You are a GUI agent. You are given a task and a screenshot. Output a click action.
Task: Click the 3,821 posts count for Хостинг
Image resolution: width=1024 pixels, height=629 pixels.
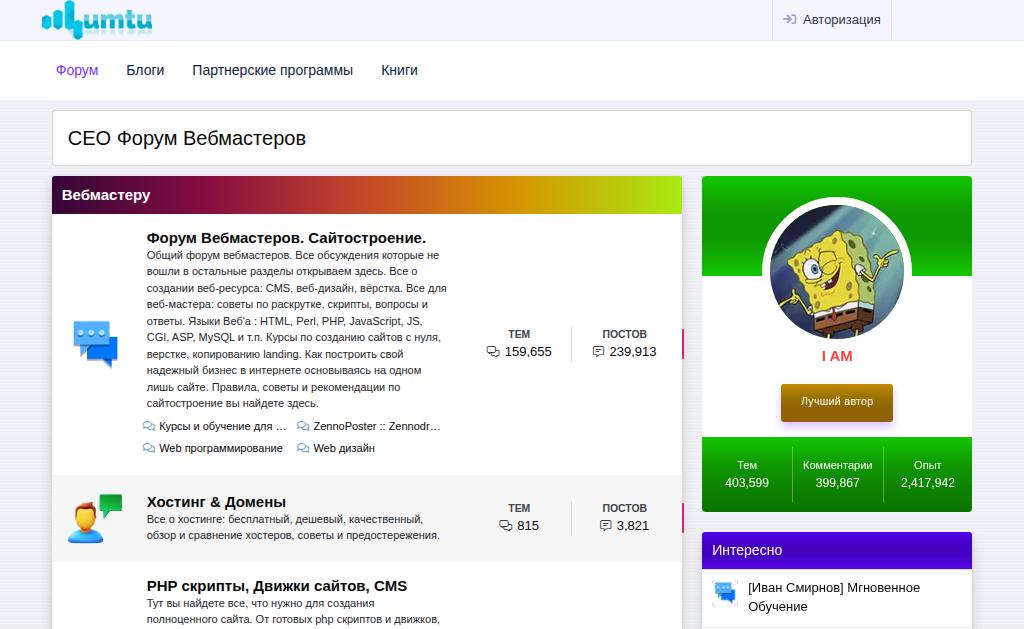[633, 525]
